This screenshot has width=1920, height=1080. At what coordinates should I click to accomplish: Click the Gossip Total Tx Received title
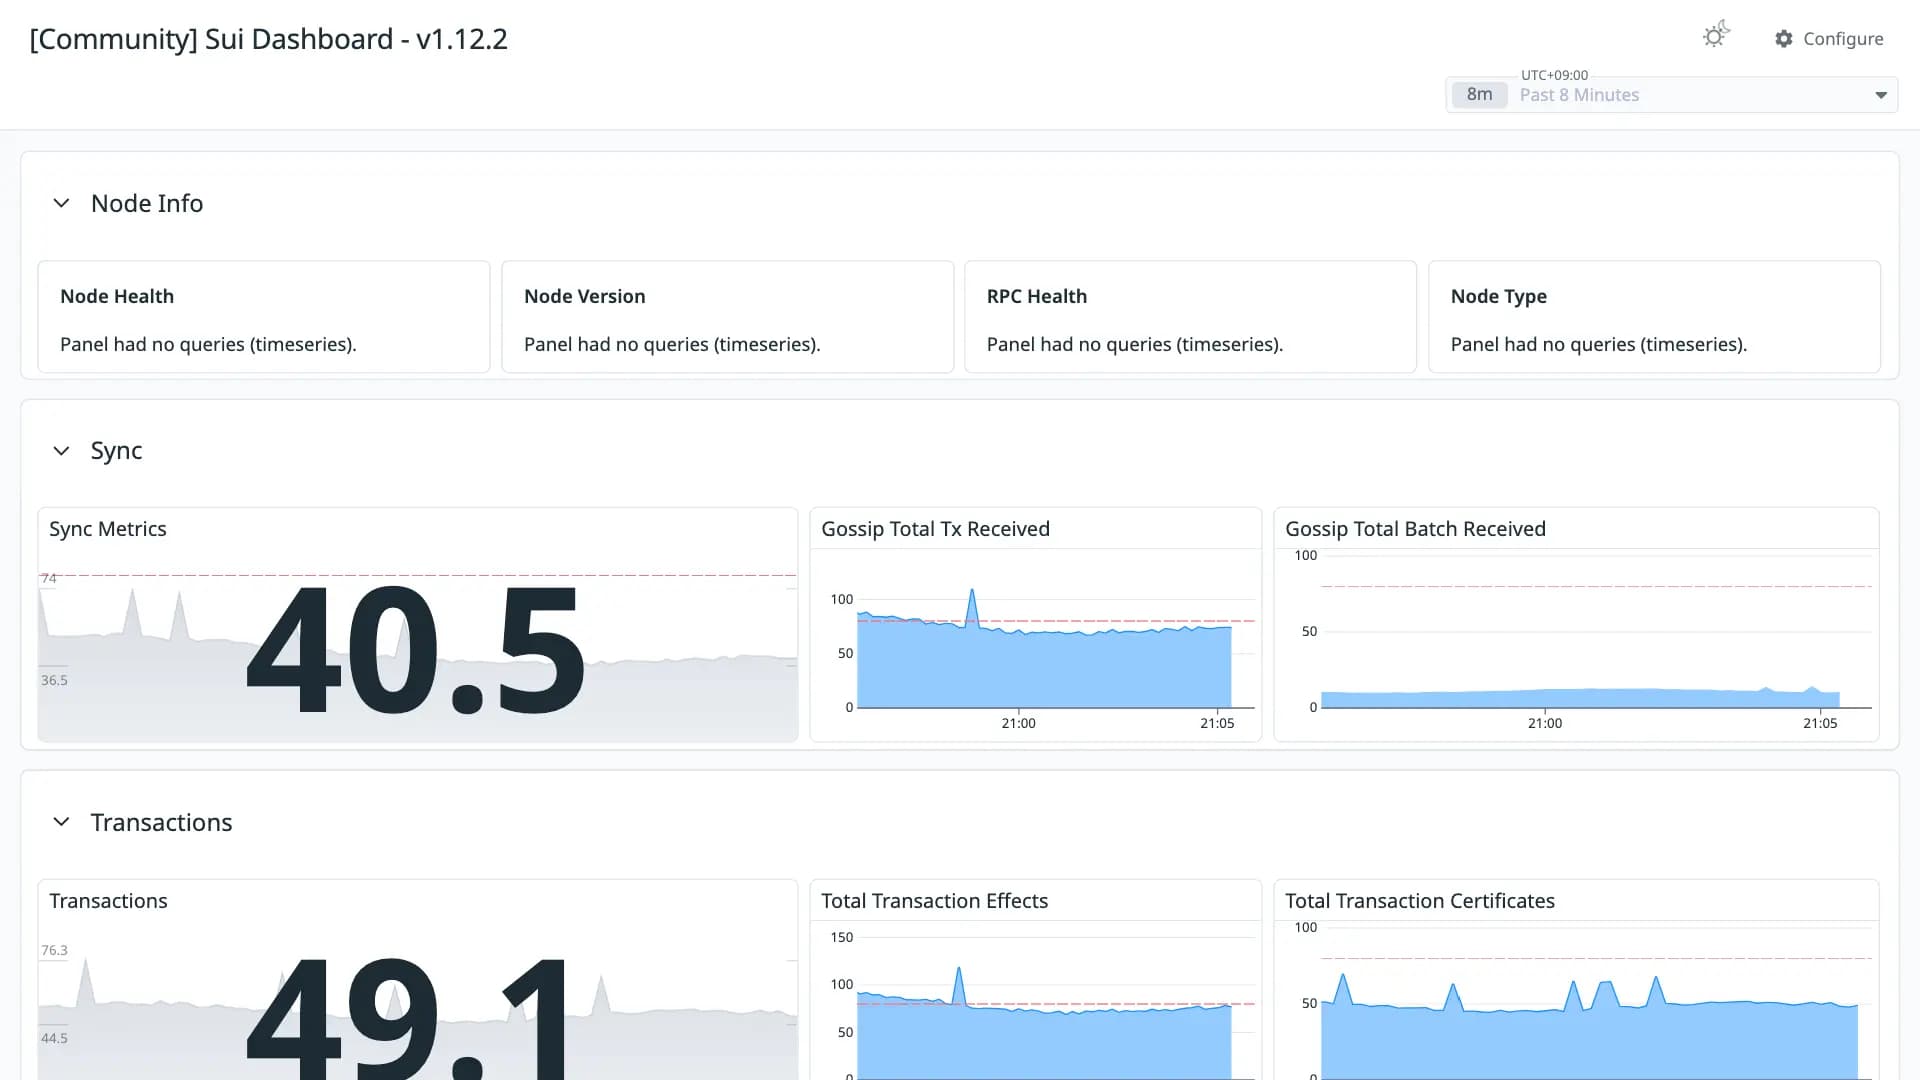[935, 529]
